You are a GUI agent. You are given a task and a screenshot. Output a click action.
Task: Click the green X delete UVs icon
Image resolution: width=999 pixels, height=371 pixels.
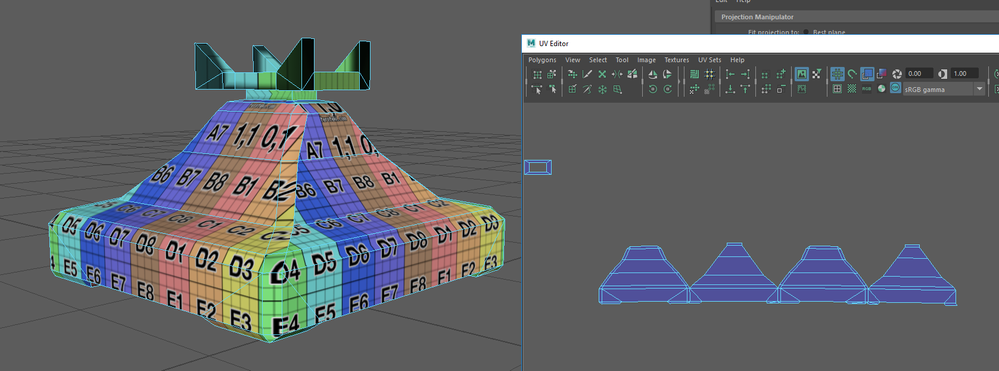click(x=602, y=75)
